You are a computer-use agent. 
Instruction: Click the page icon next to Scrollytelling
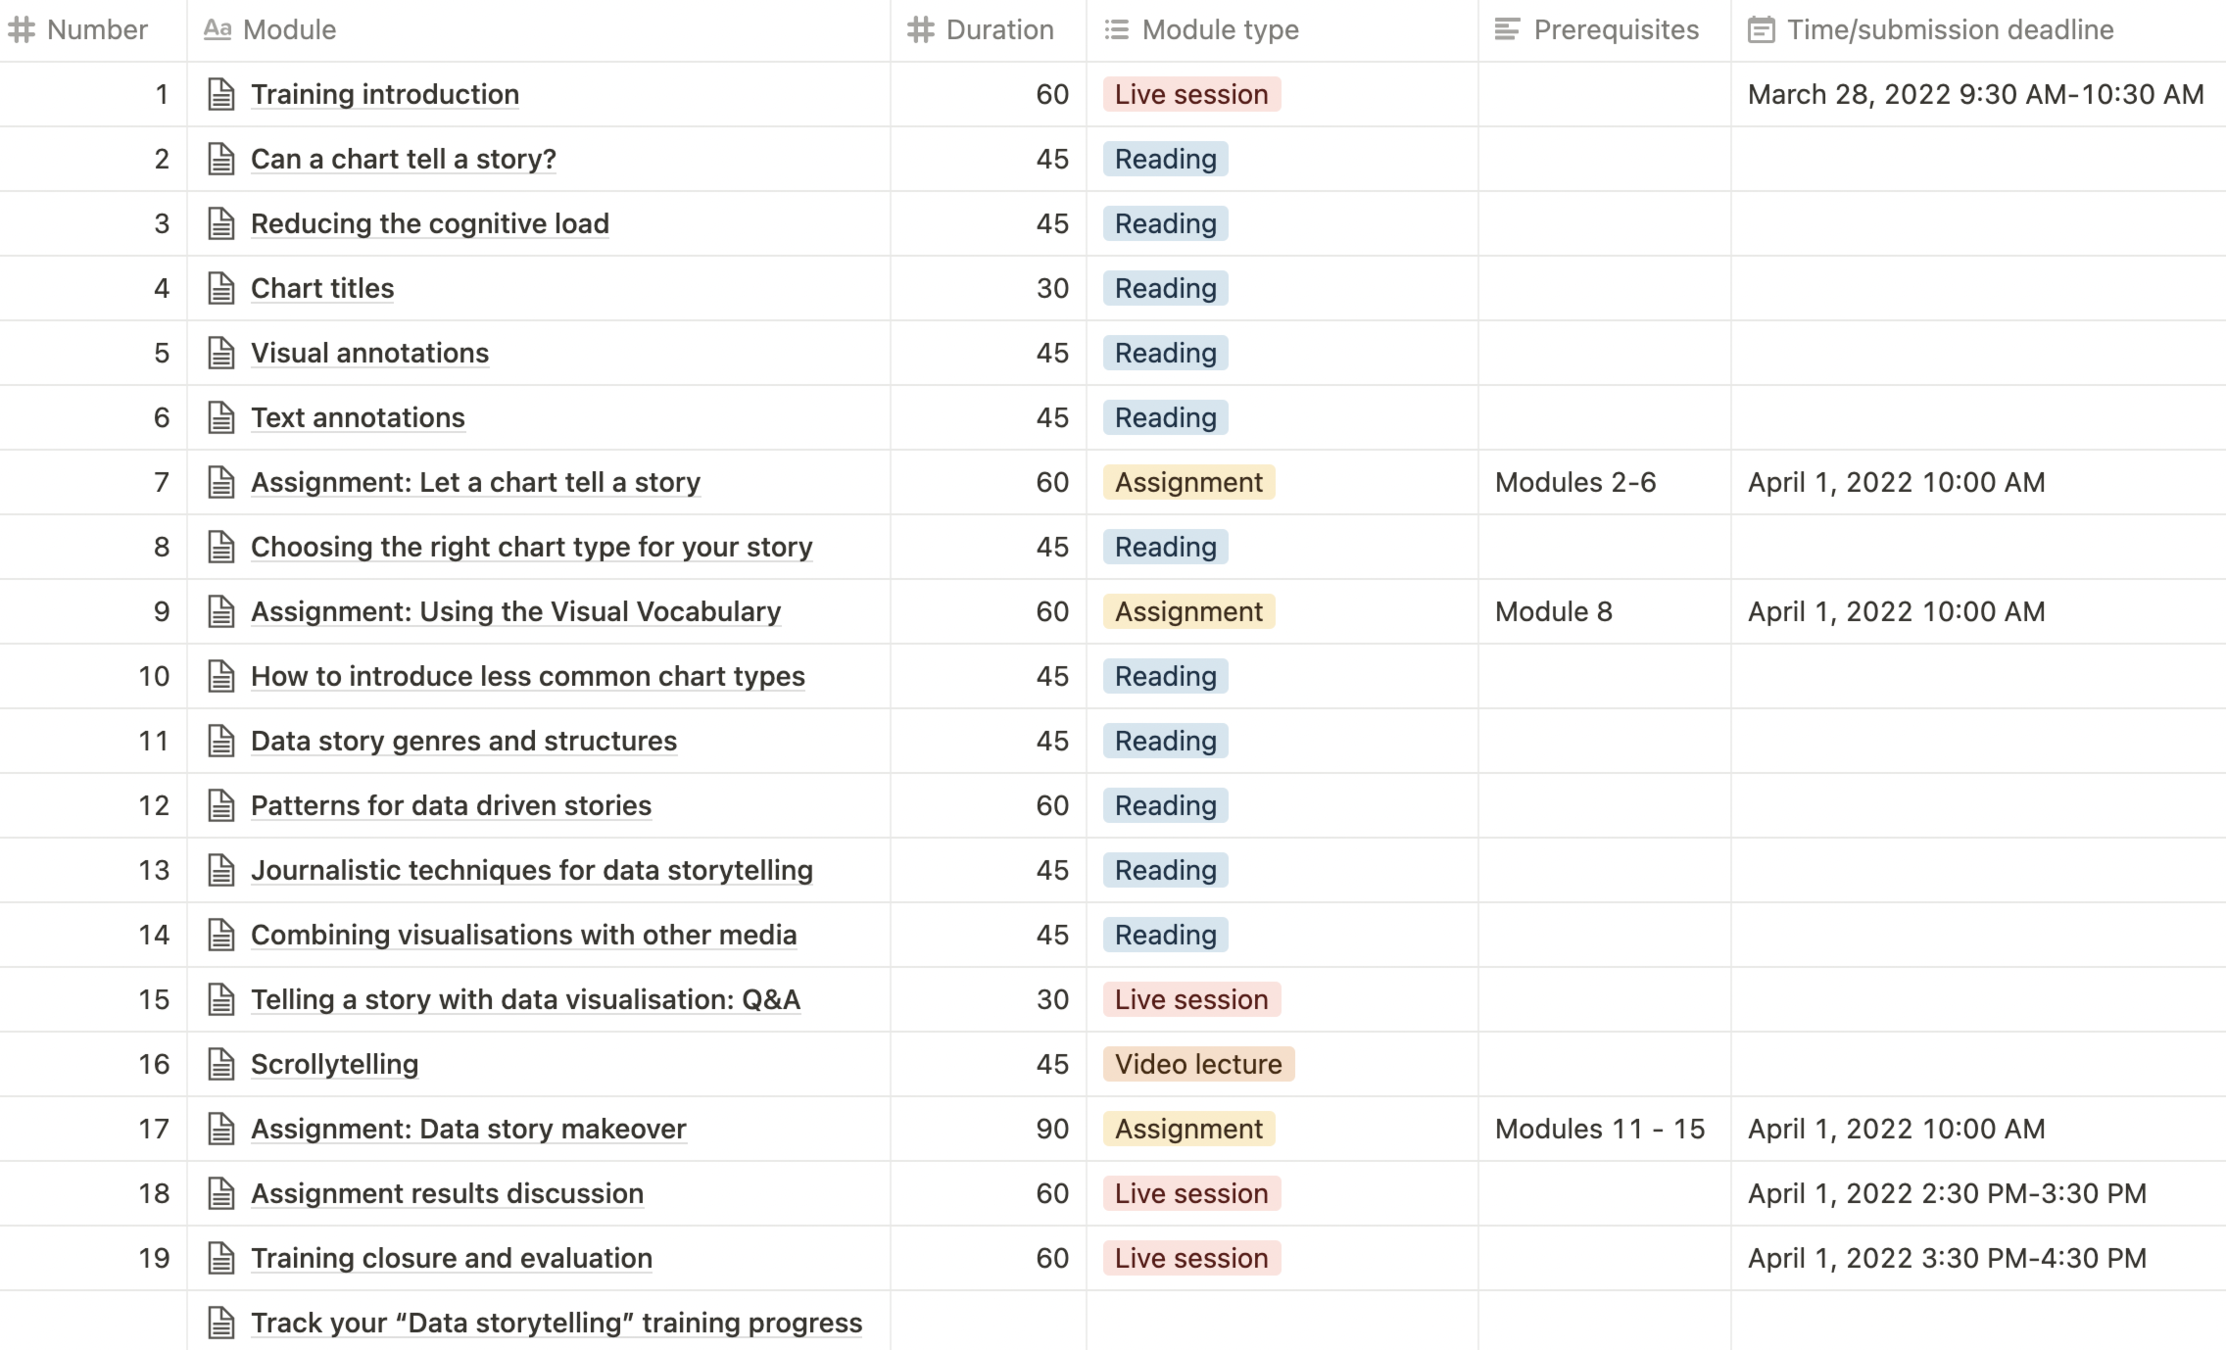click(221, 1064)
